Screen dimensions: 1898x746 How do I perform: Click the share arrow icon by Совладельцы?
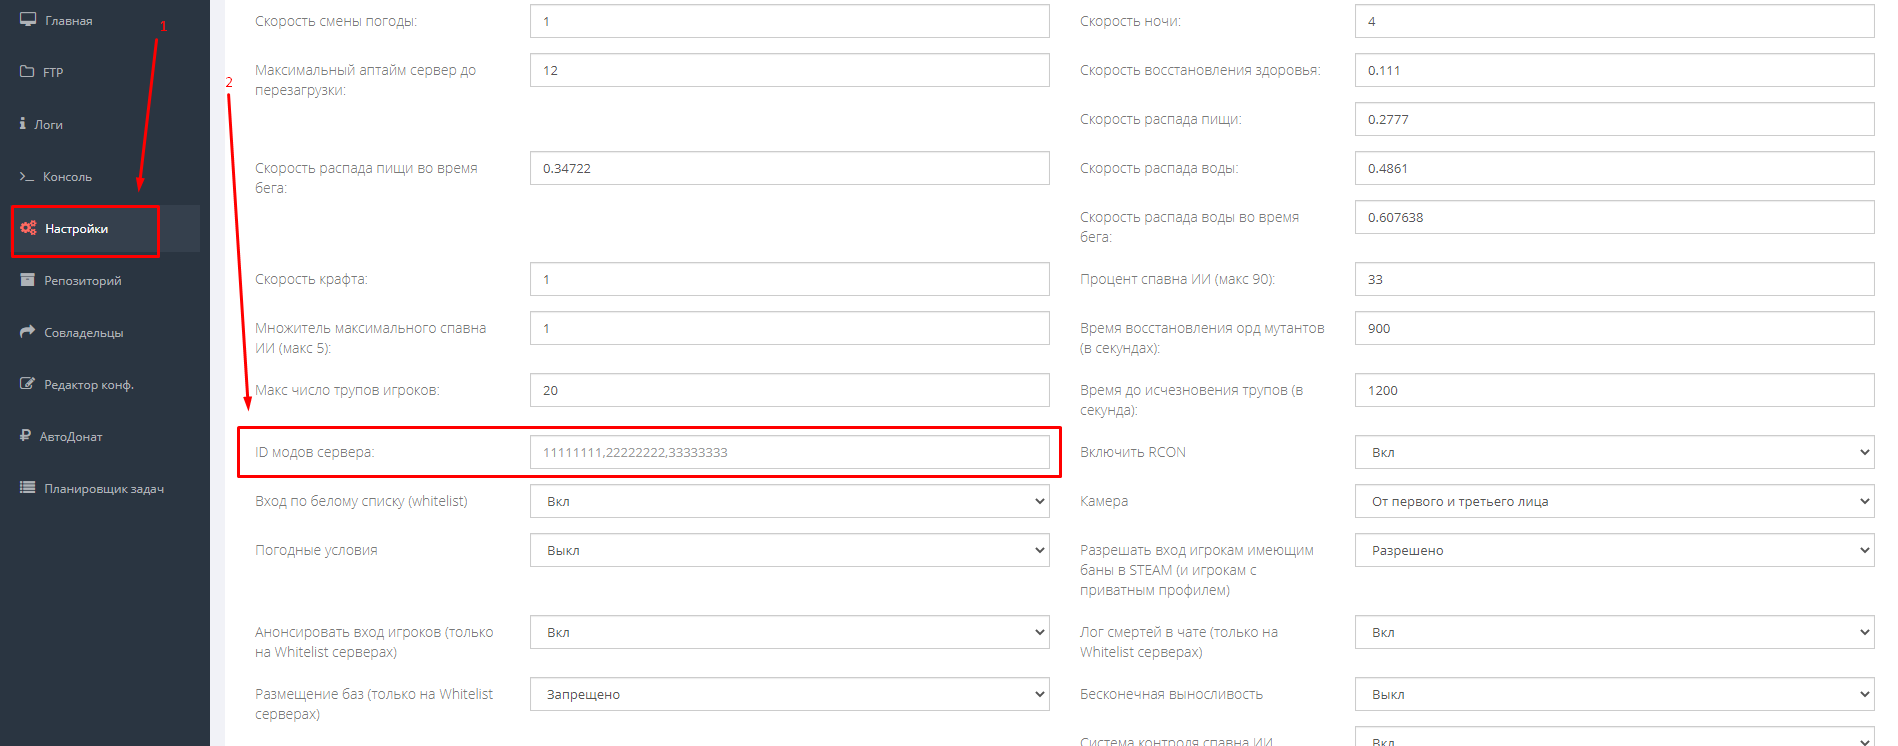(x=28, y=332)
